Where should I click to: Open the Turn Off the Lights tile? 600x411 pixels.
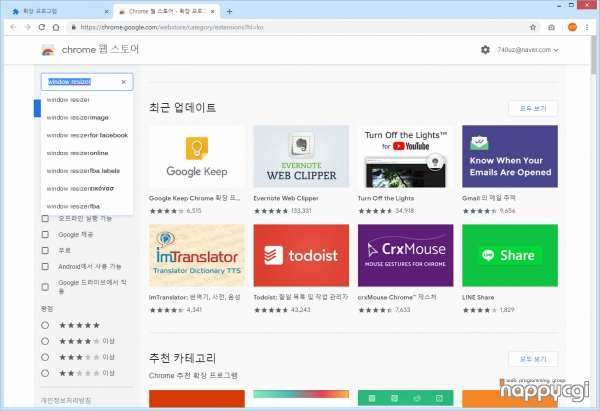point(406,156)
